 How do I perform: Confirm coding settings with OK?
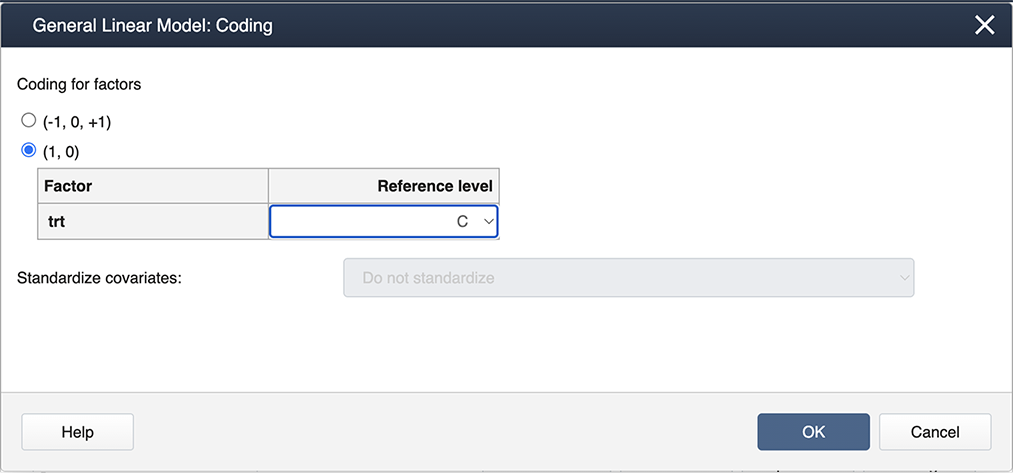(x=813, y=432)
